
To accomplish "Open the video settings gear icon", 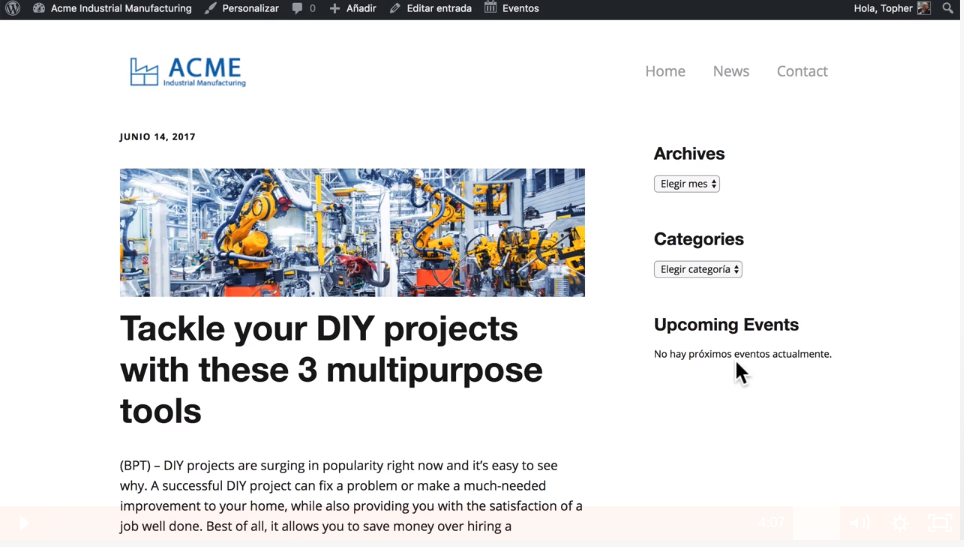I will [x=900, y=524].
